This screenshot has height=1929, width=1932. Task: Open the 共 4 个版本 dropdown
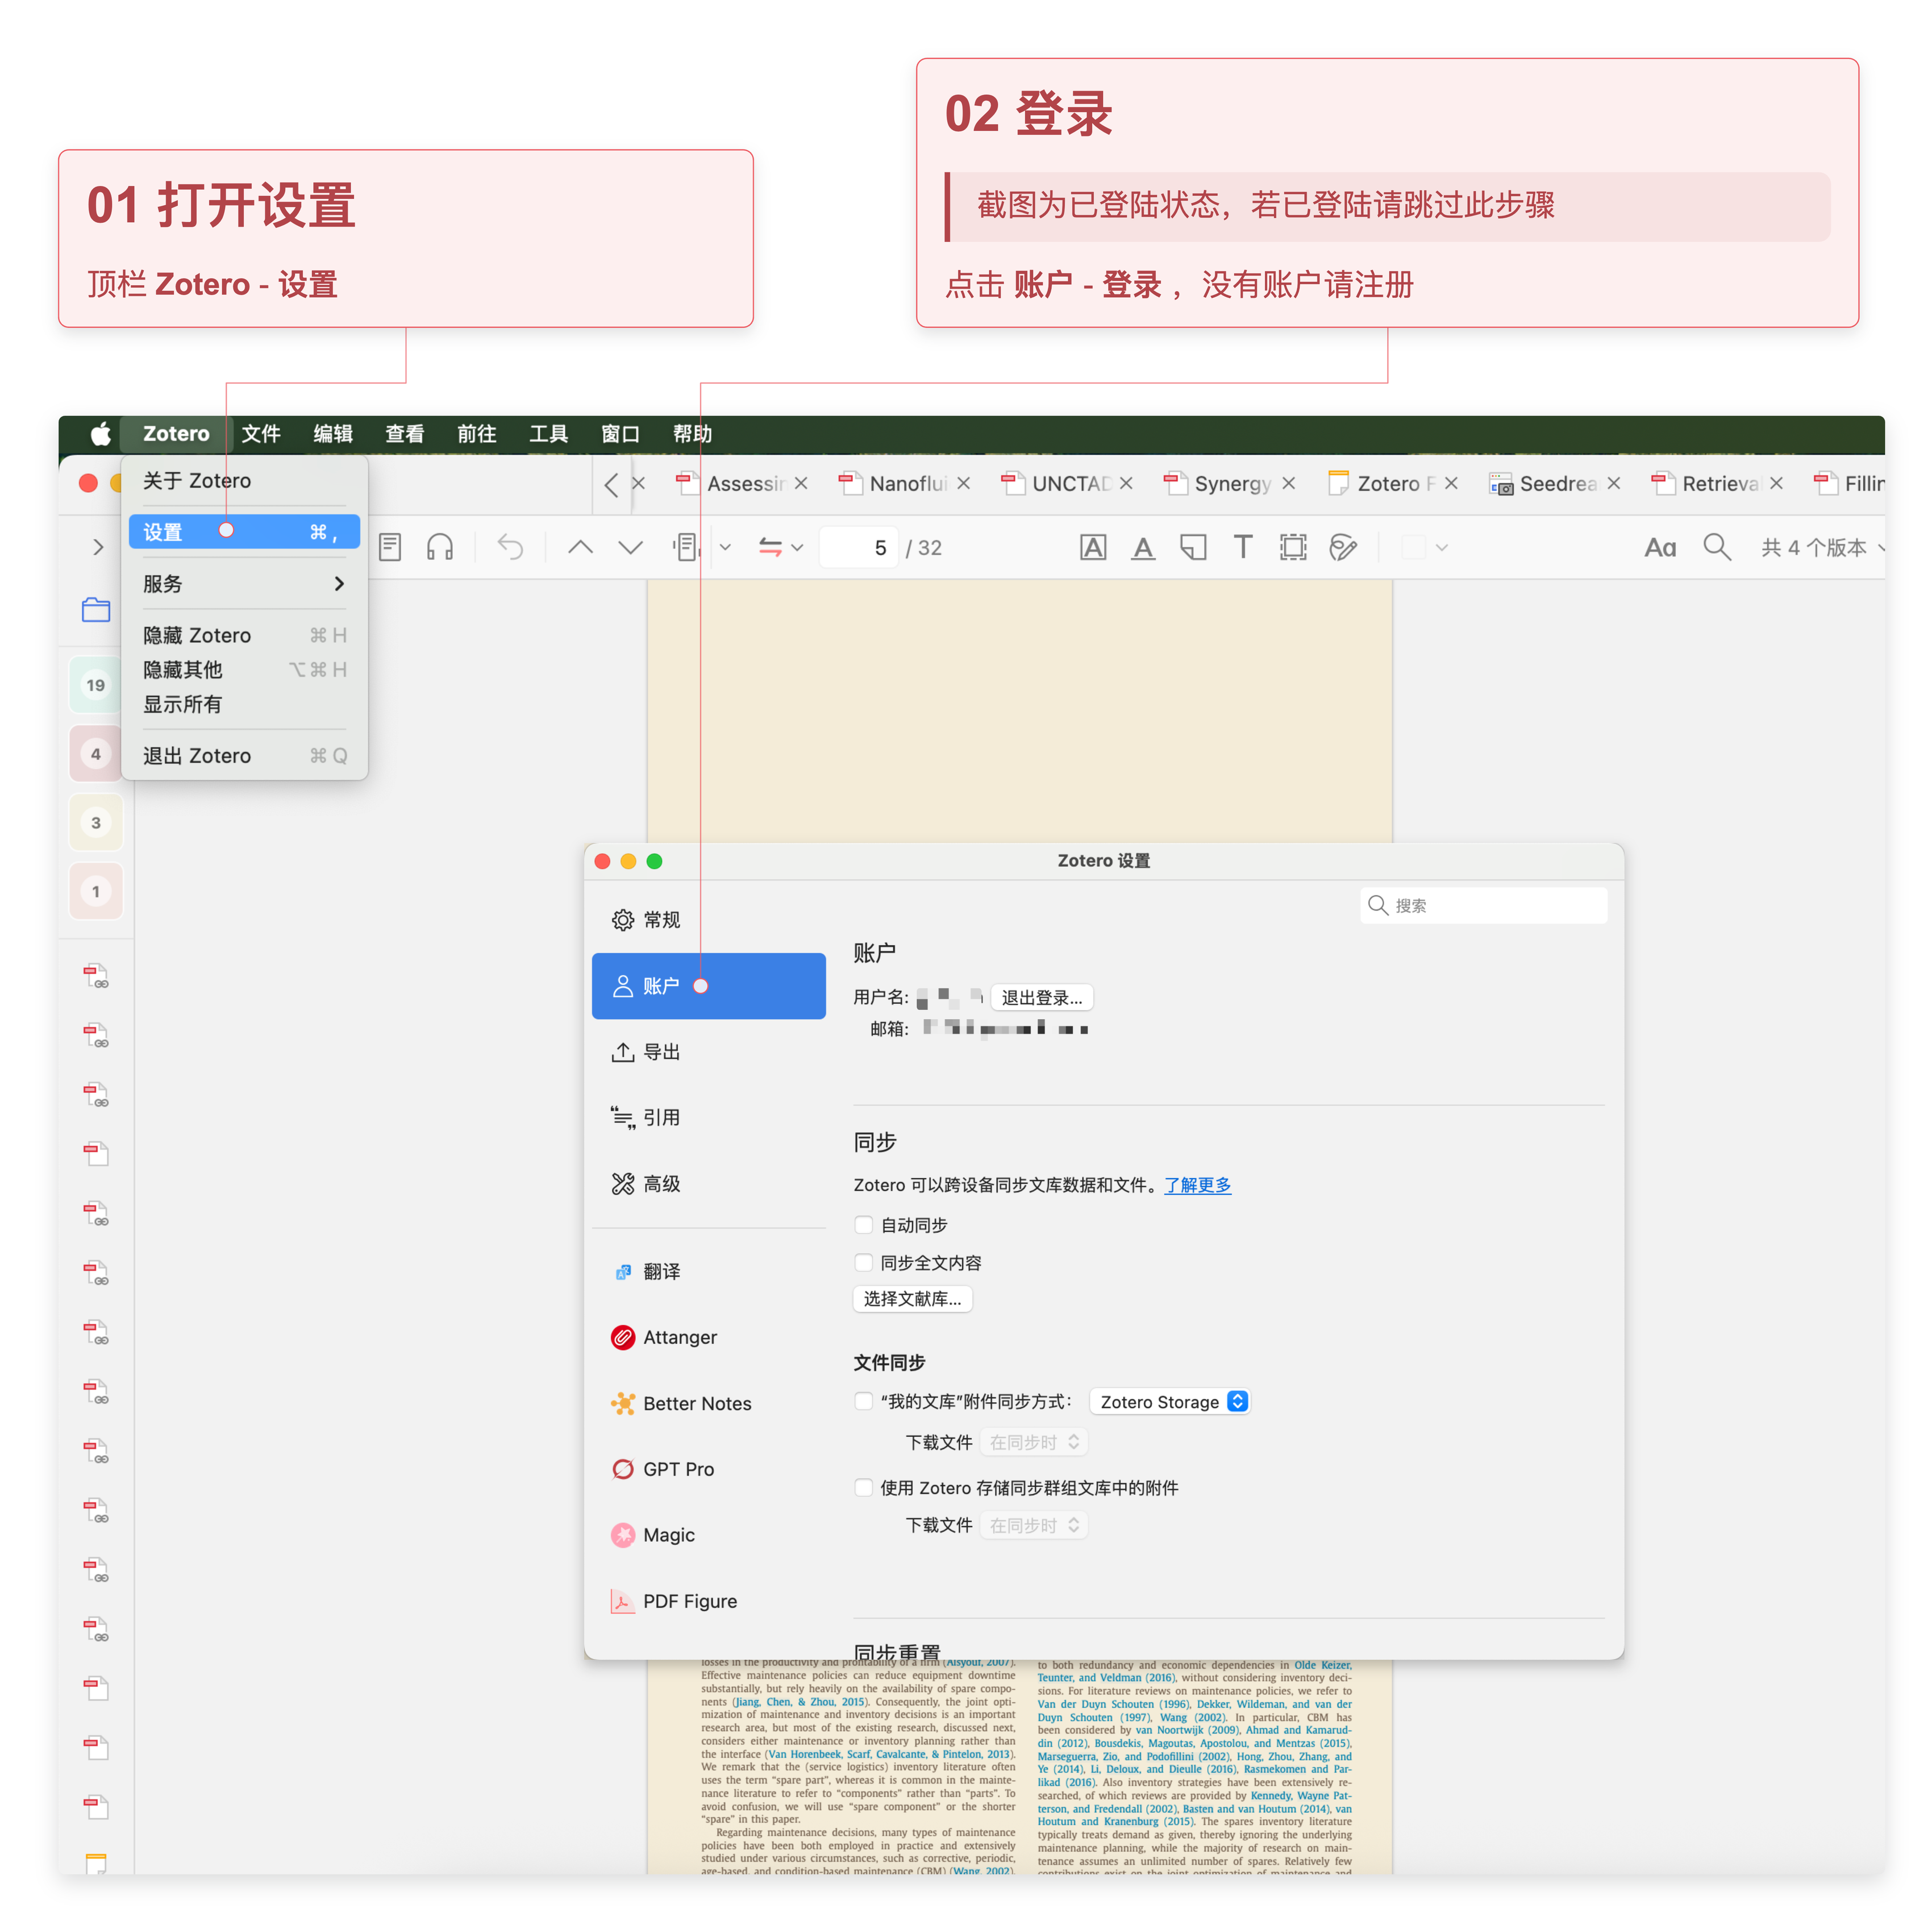1822,548
